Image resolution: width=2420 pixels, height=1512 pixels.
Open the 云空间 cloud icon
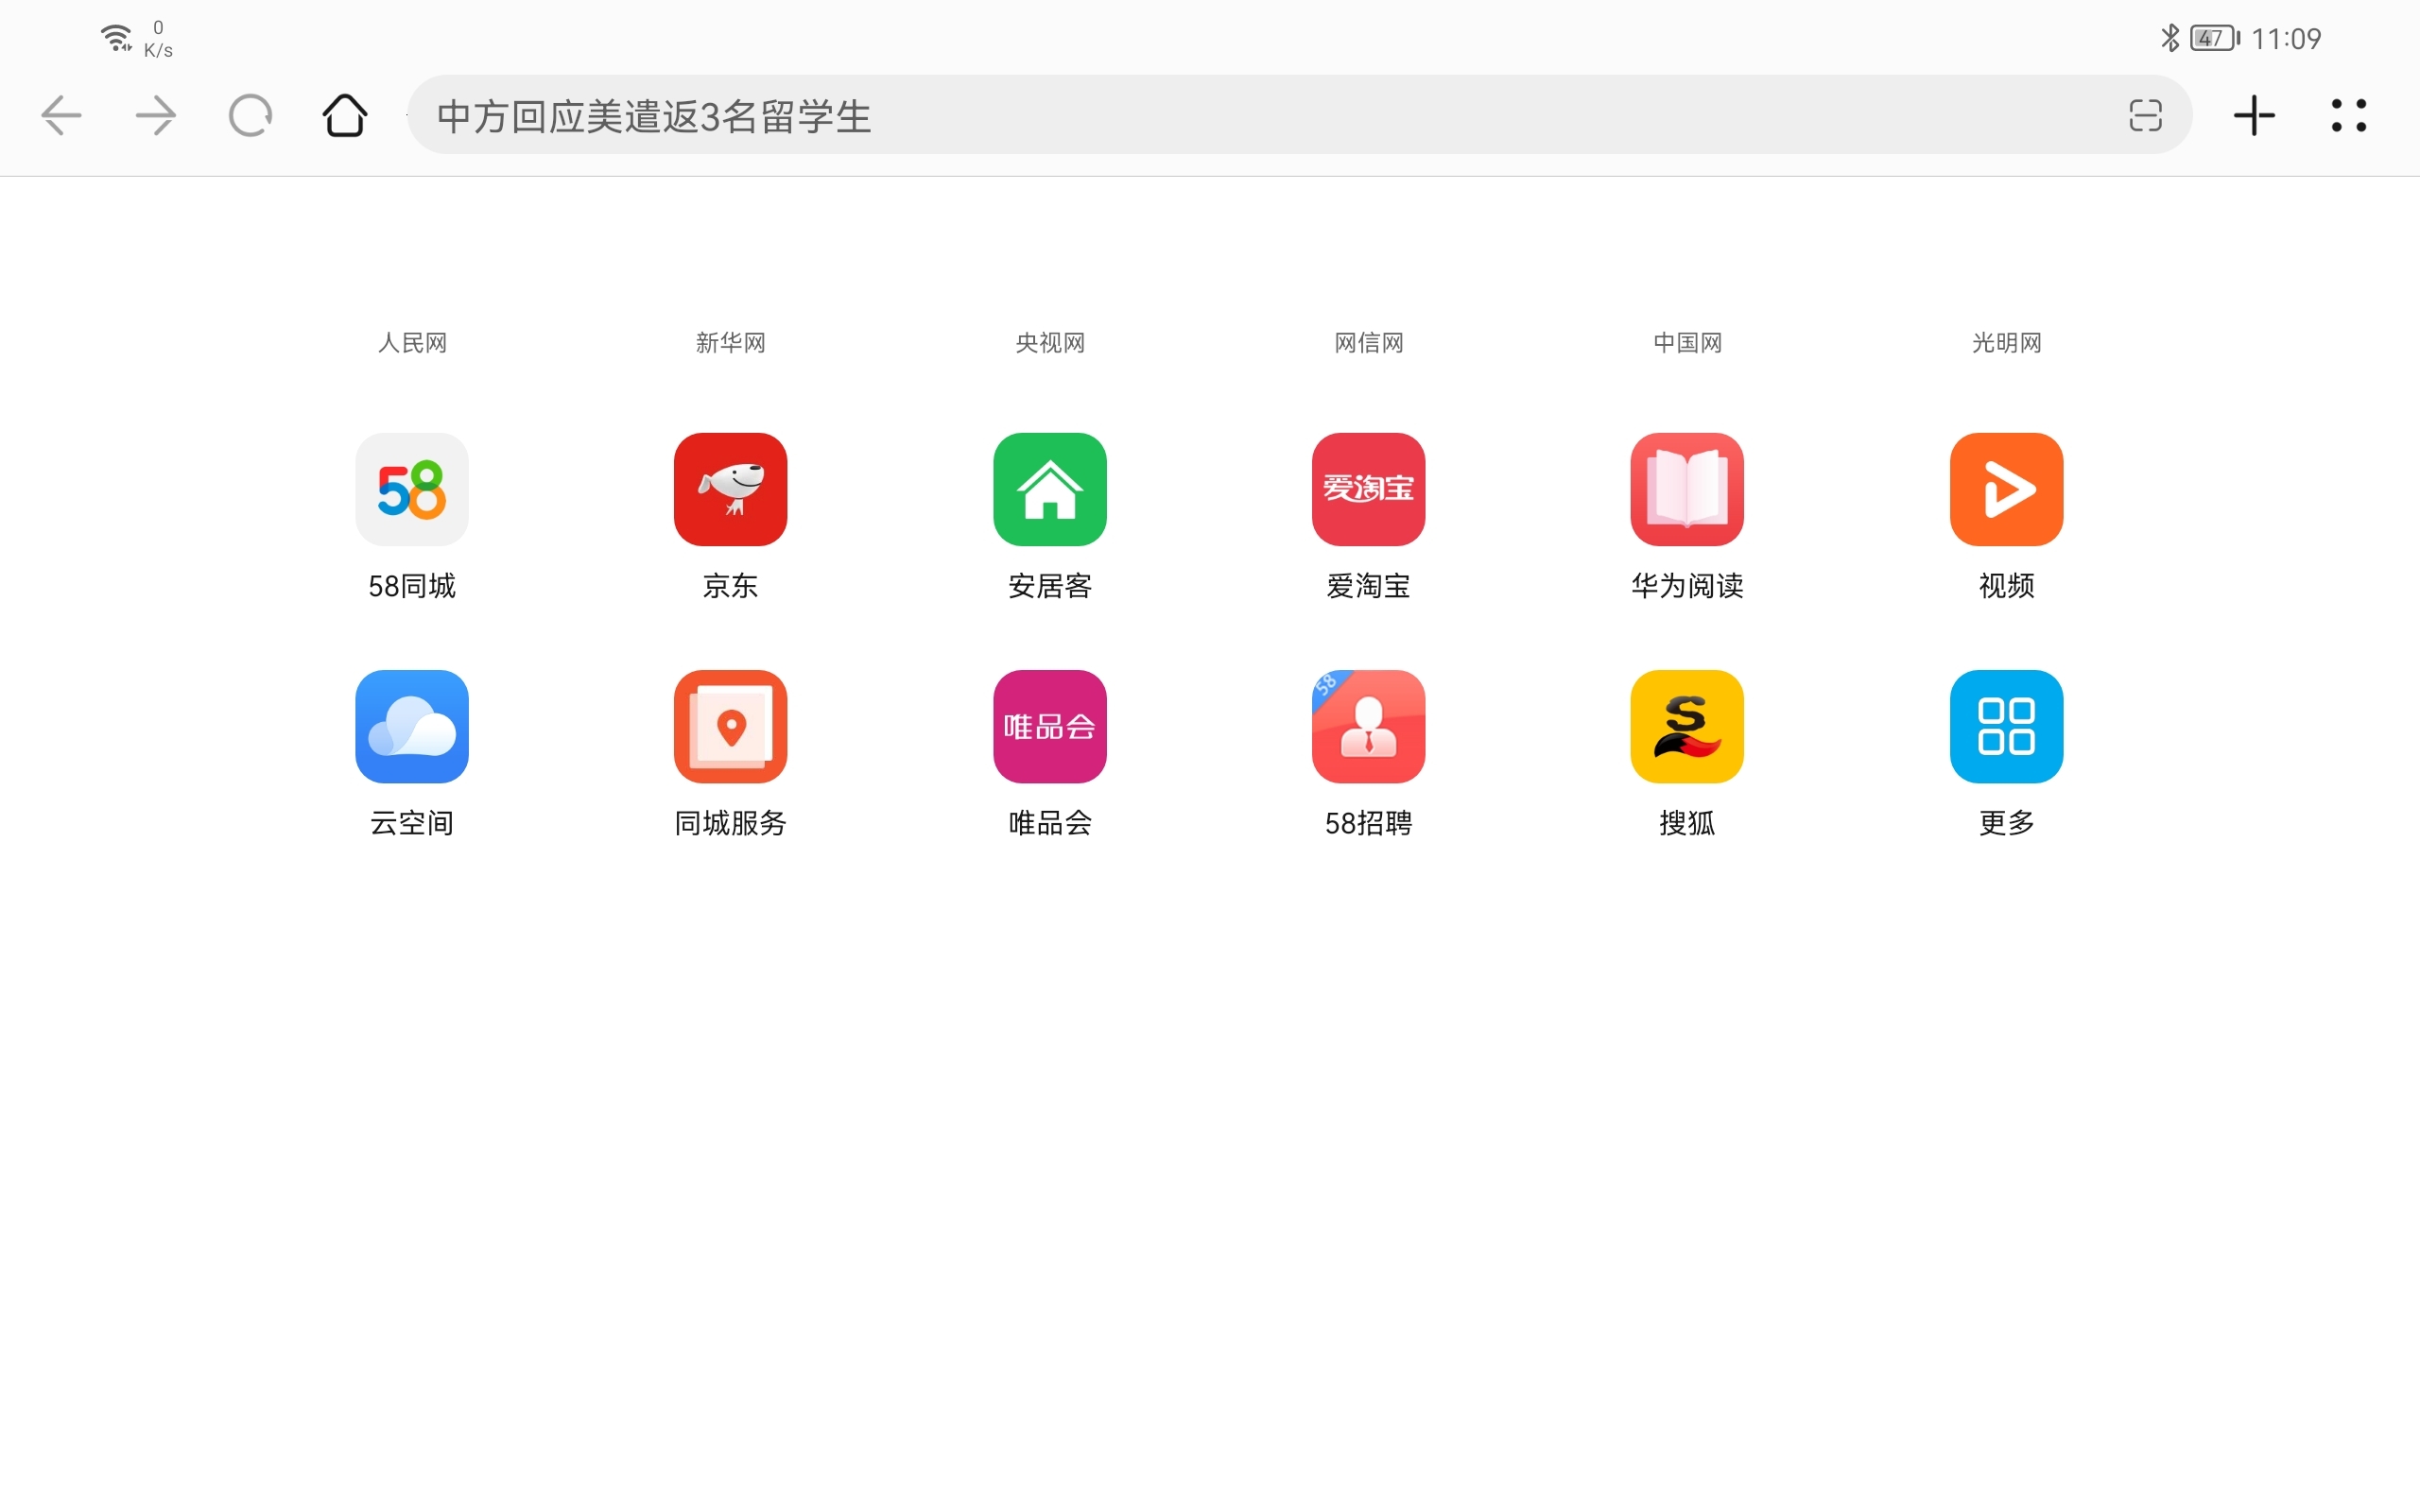(412, 726)
